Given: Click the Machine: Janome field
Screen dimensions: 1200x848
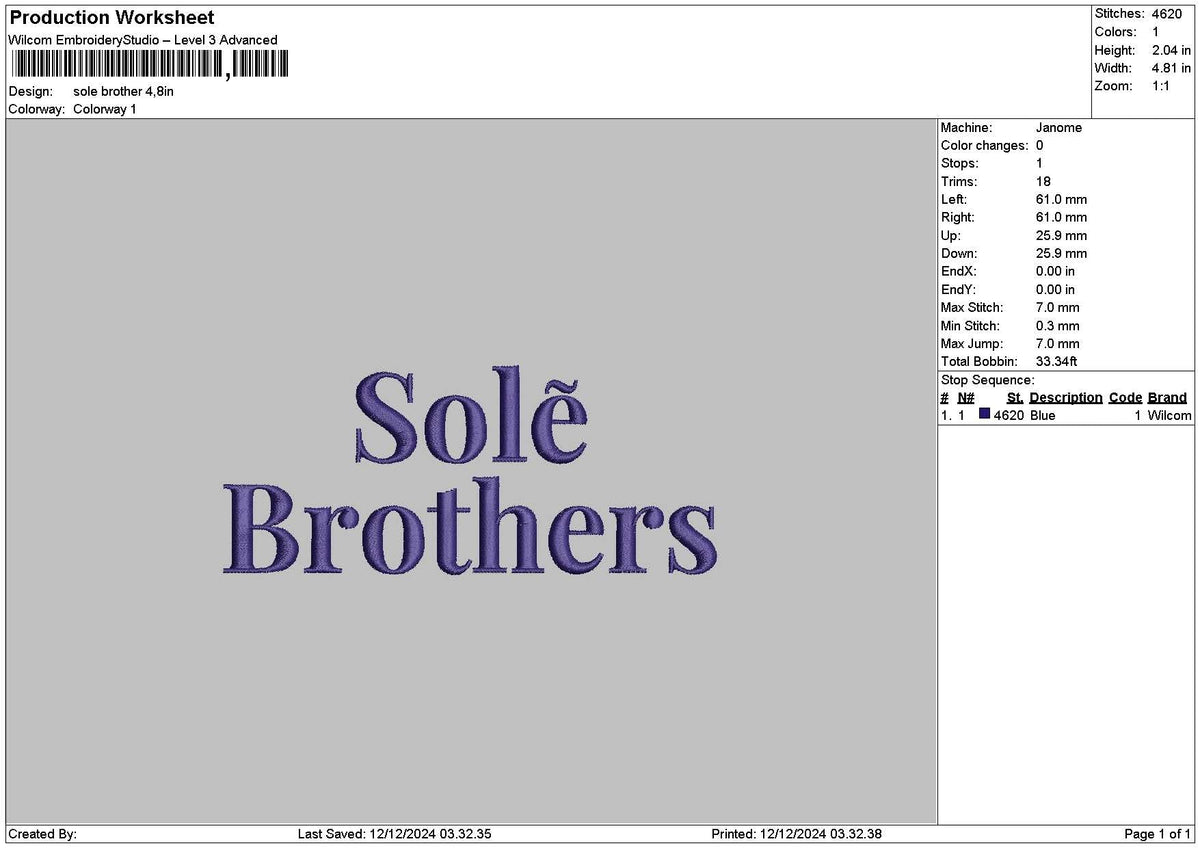Looking at the screenshot, I should [1058, 127].
